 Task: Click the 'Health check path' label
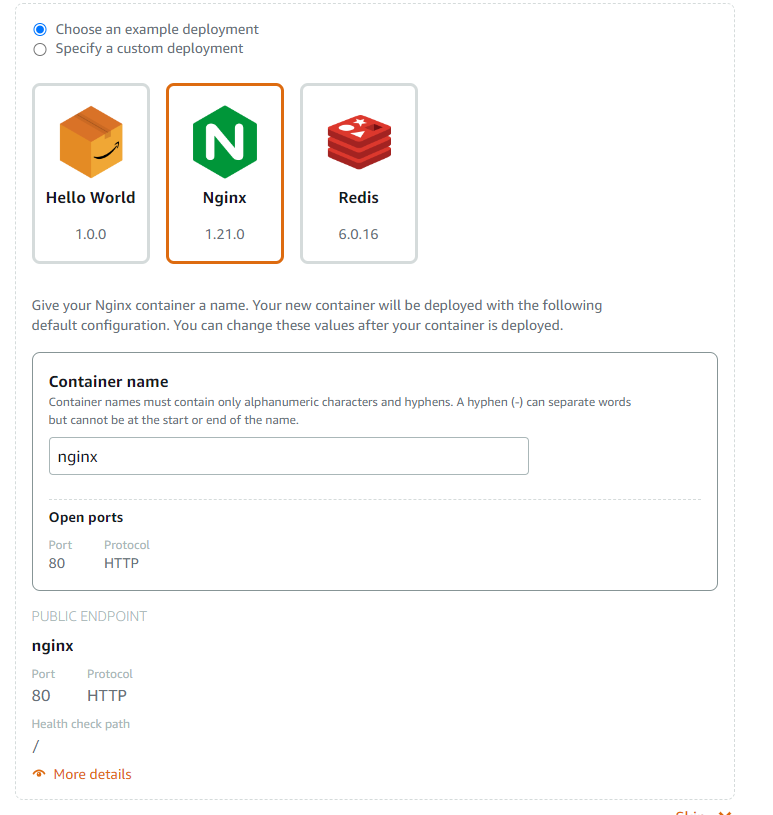coord(81,724)
